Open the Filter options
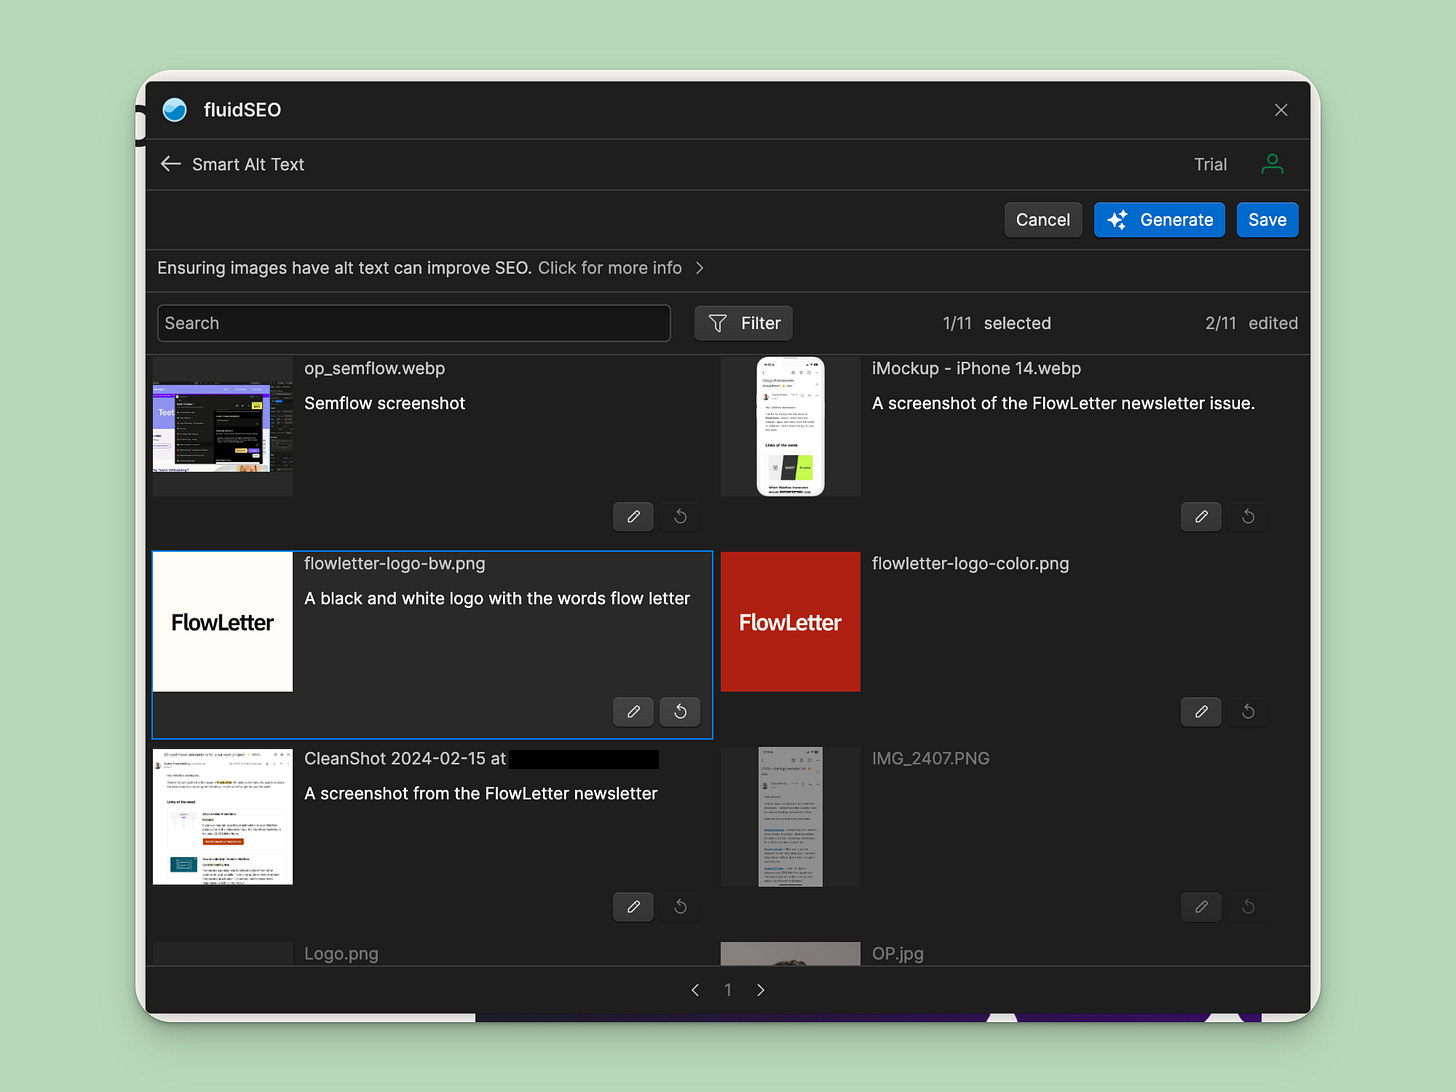 click(x=744, y=323)
